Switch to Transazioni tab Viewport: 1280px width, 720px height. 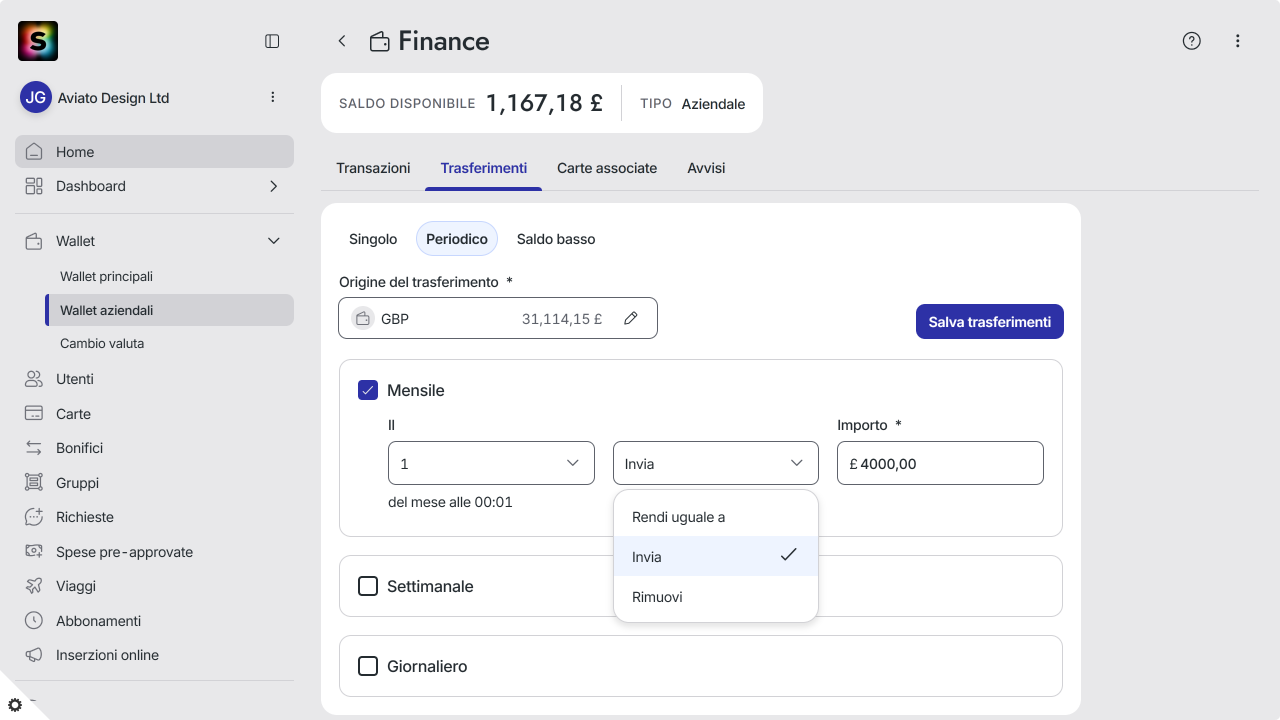pos(373,168)
